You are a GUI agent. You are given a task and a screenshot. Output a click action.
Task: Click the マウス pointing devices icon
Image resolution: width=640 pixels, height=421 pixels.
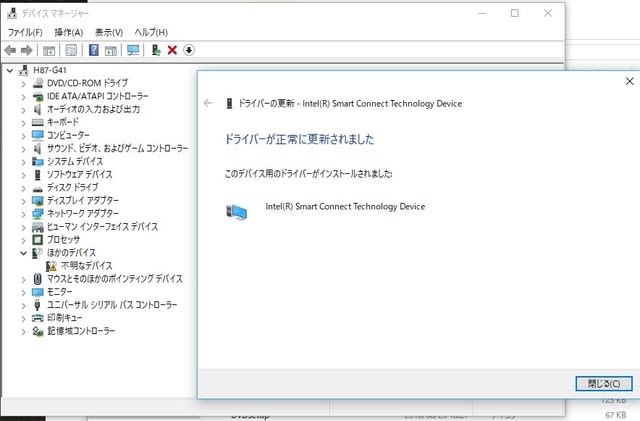(x=38, y=279)
